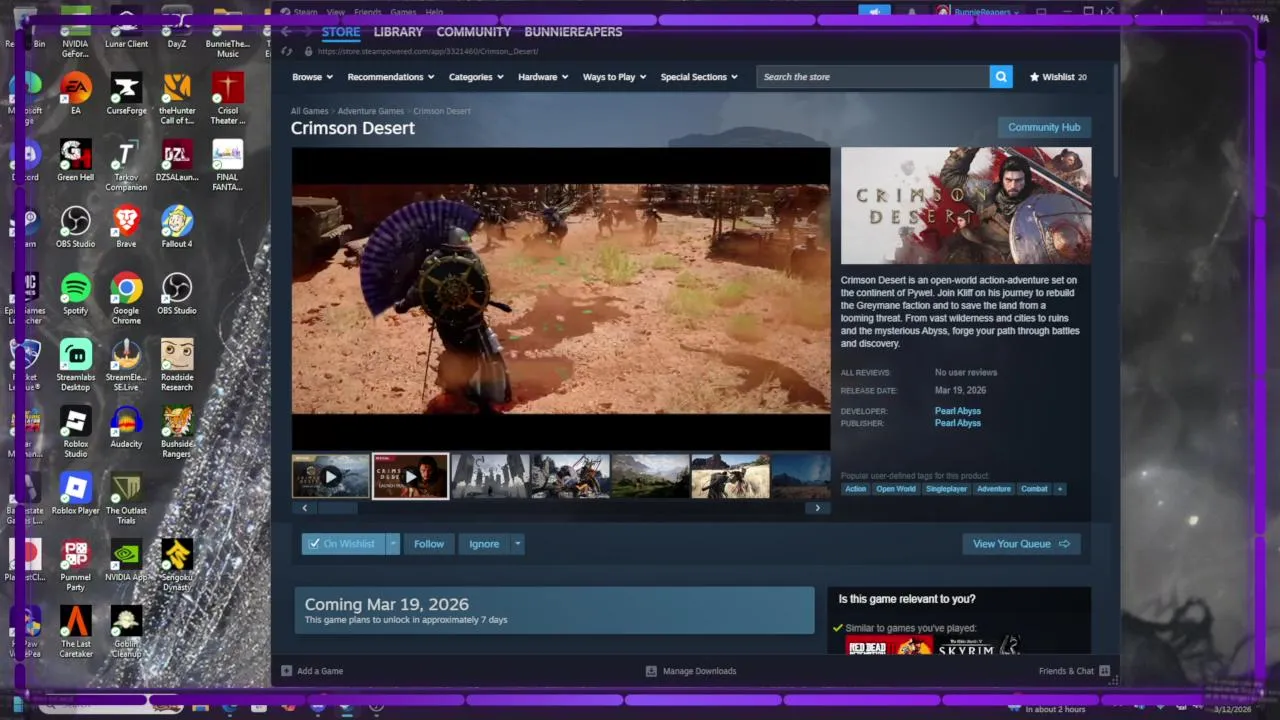Open the Bushside Rangers desktop icon
This screenshot has height=720, width=1280.
177,432
